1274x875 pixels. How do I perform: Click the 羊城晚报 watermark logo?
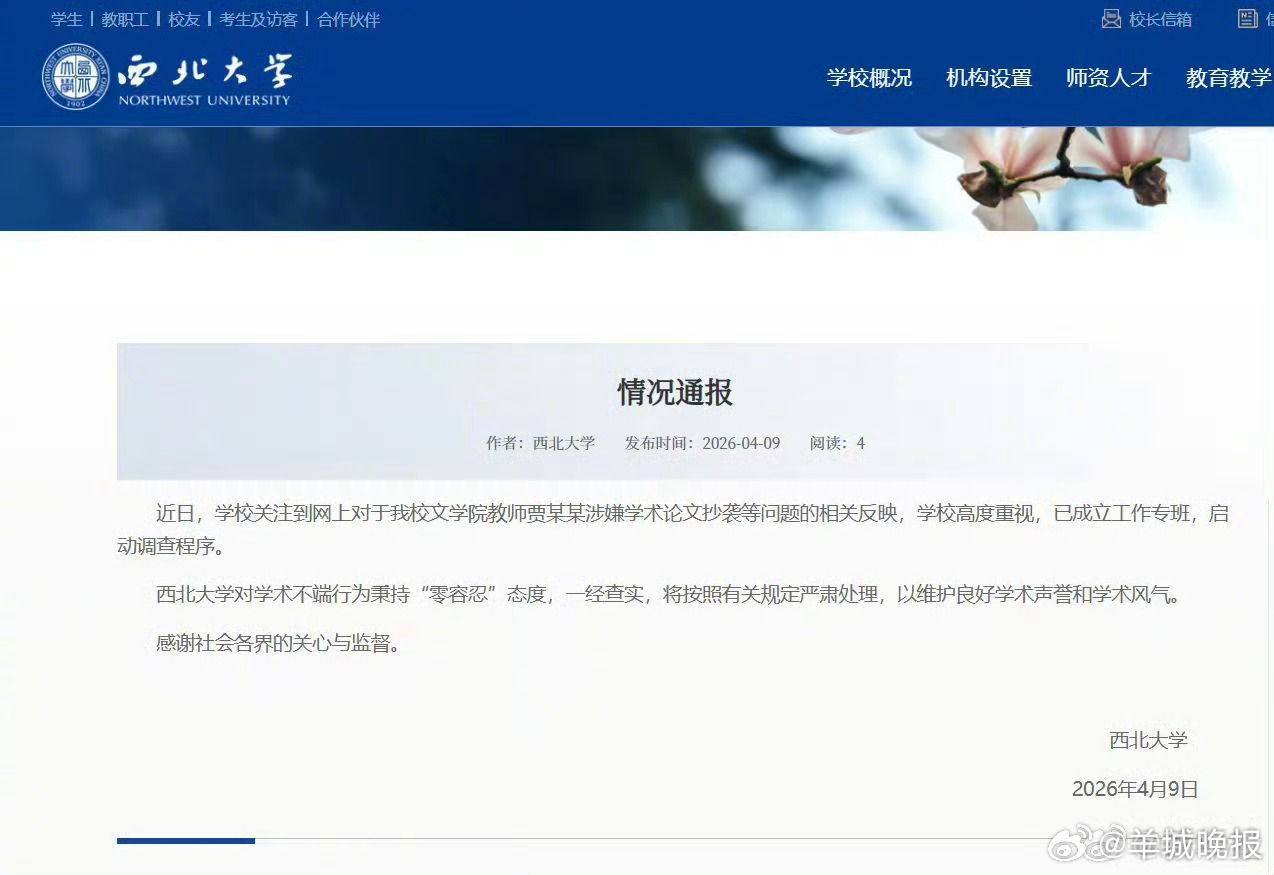pyautogui.click(x=1155, y=846)
